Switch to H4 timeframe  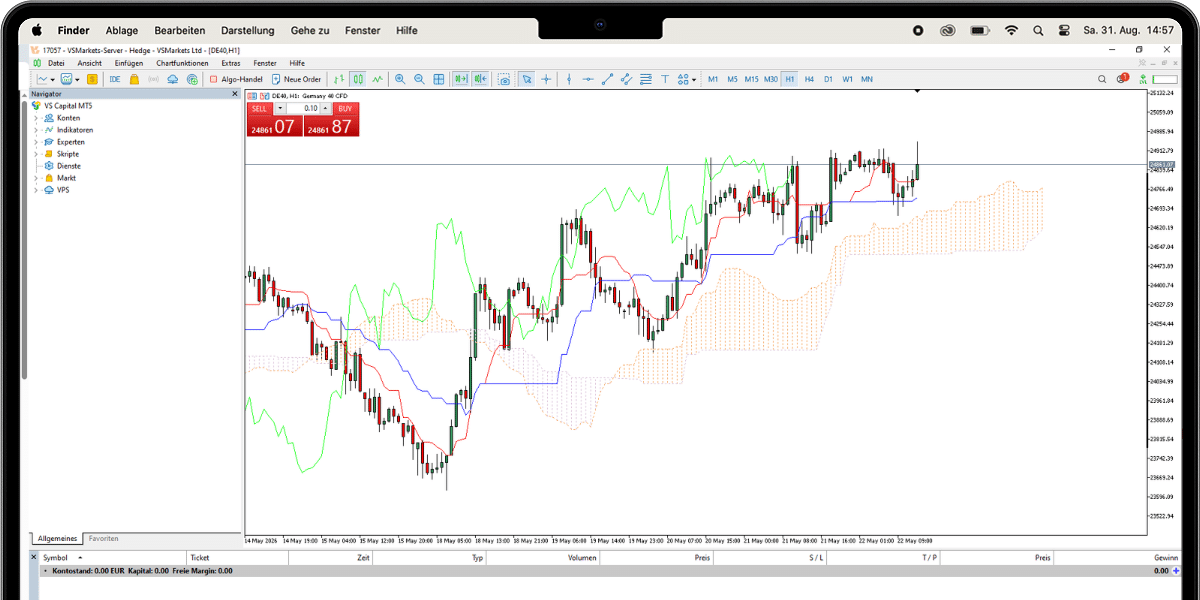(x=809, y=79)
